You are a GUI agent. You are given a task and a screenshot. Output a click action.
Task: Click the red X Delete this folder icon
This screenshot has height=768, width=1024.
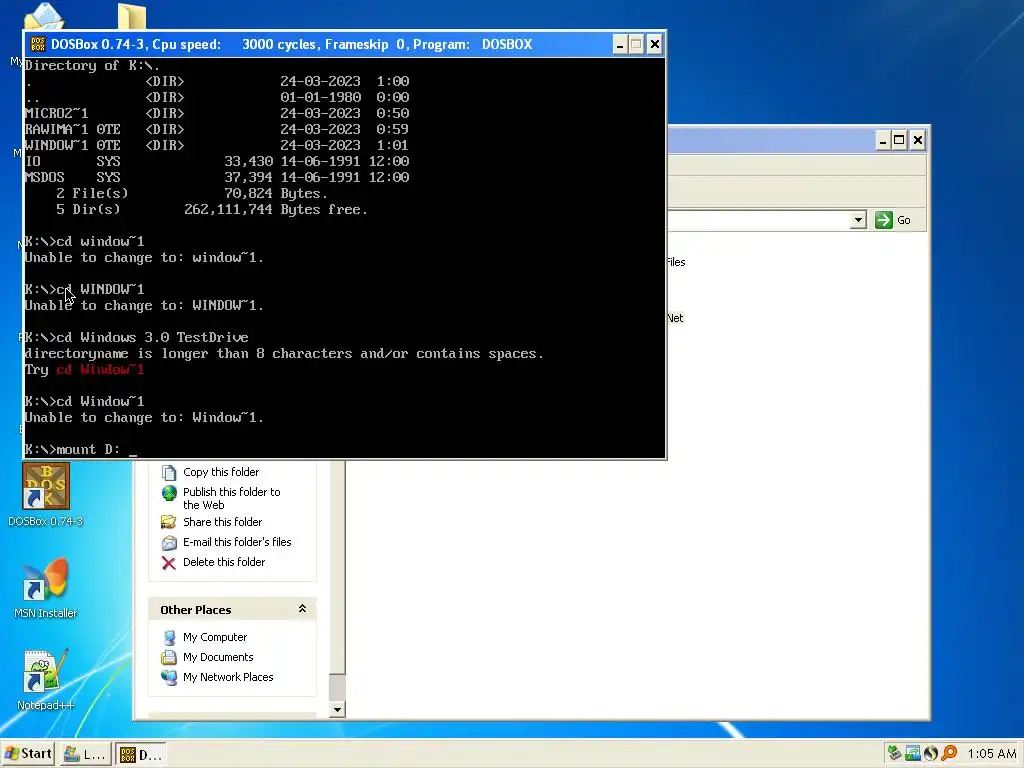(168, 563)
